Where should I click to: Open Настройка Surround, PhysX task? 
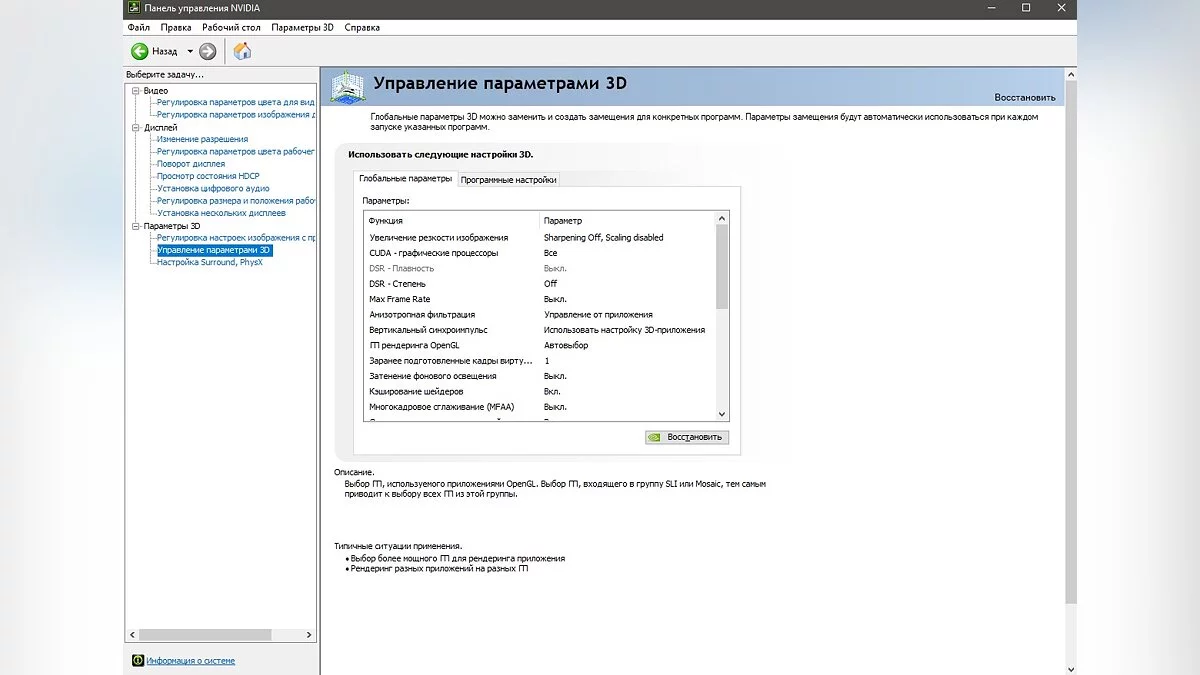(209, 262)
